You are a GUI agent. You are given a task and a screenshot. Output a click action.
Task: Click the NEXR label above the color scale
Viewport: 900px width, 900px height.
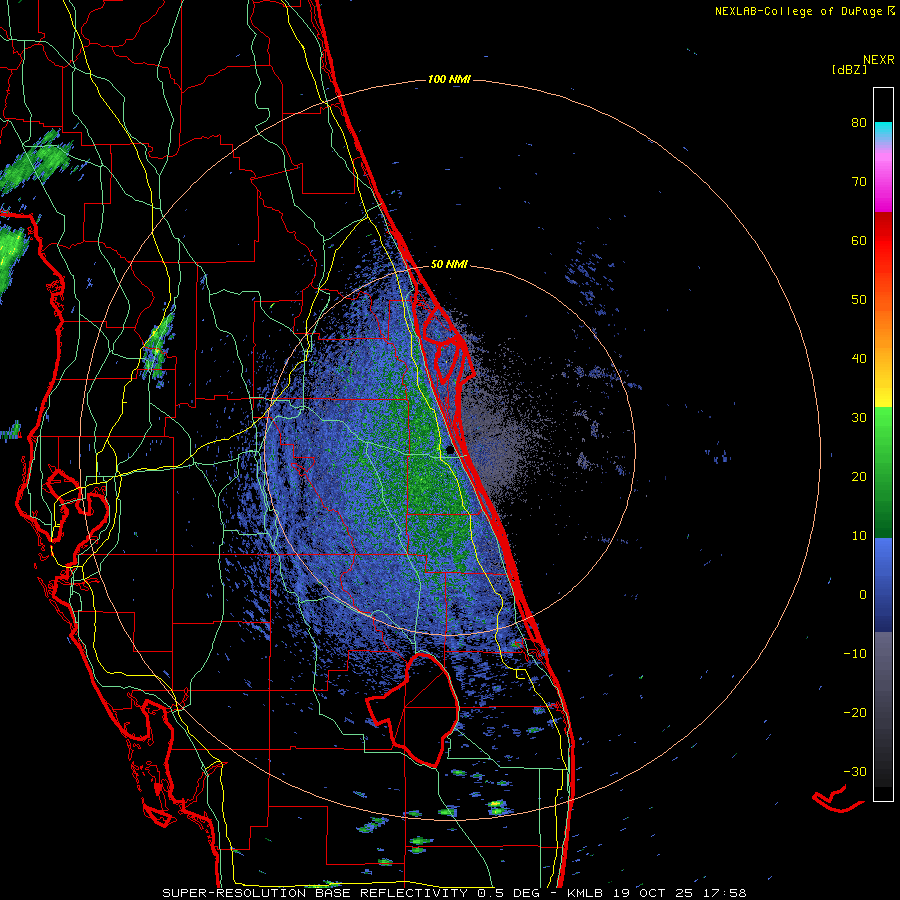(x=878, y=60)
